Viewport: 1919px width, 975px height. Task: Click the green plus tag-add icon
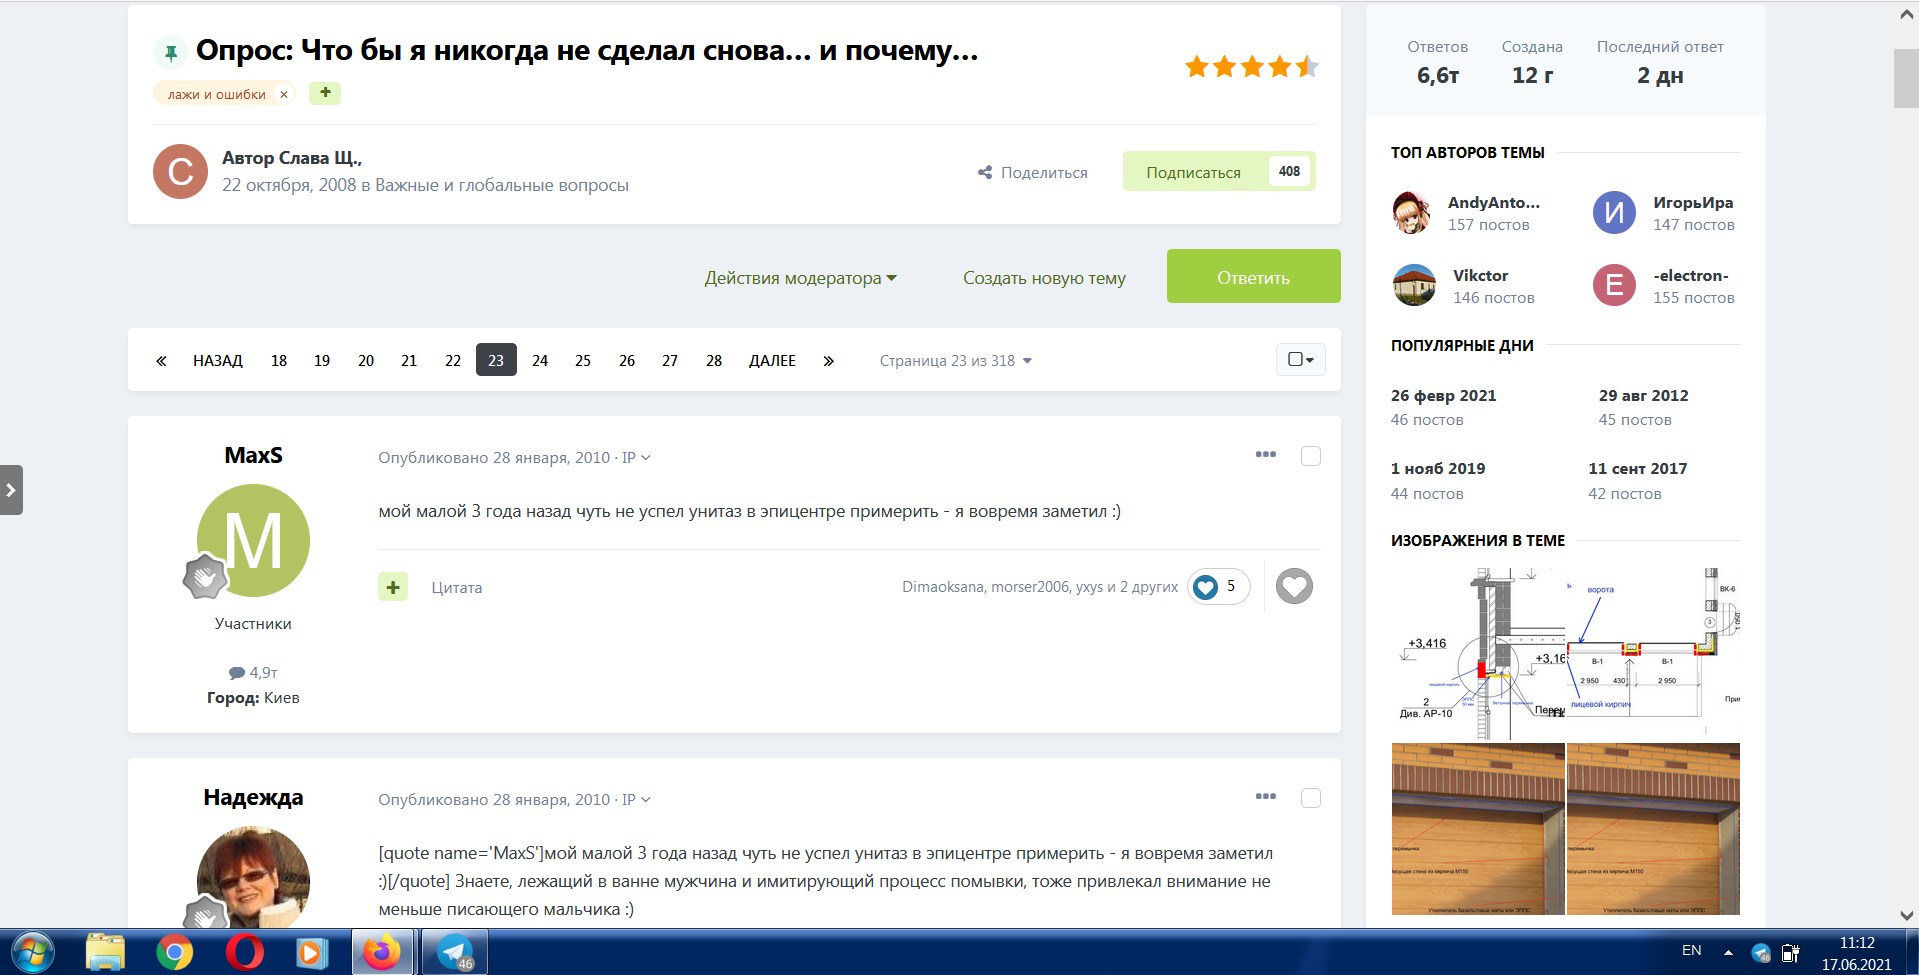tap(325, 92)
